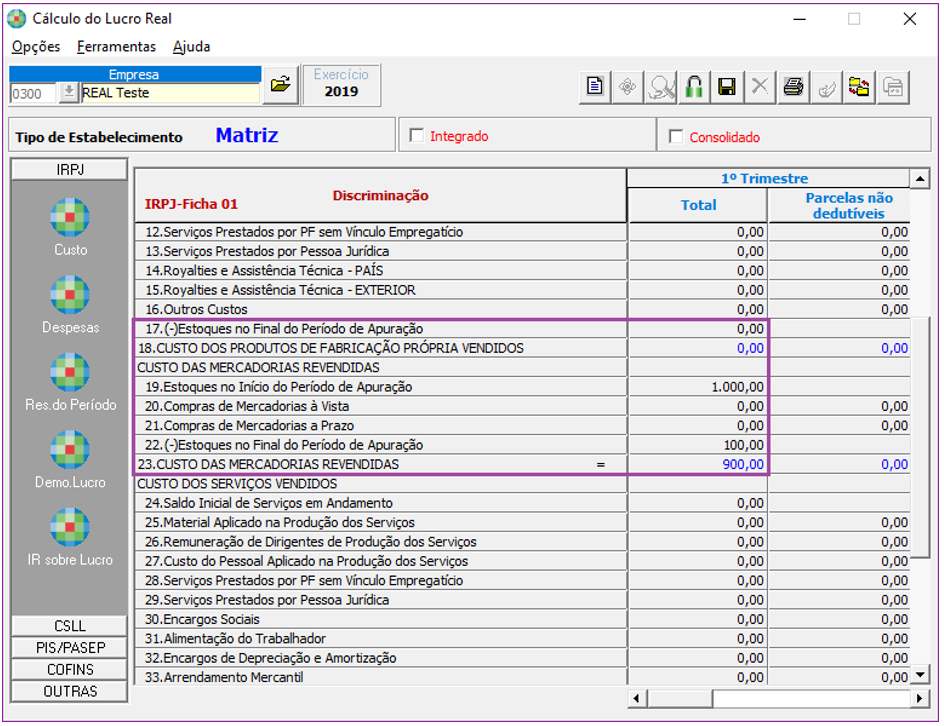The width and height of the screenshot is (944, 726).
Task: Click row 13.Serviços Prestados por Pessoa Jurídica
Action: coord(380,251)
